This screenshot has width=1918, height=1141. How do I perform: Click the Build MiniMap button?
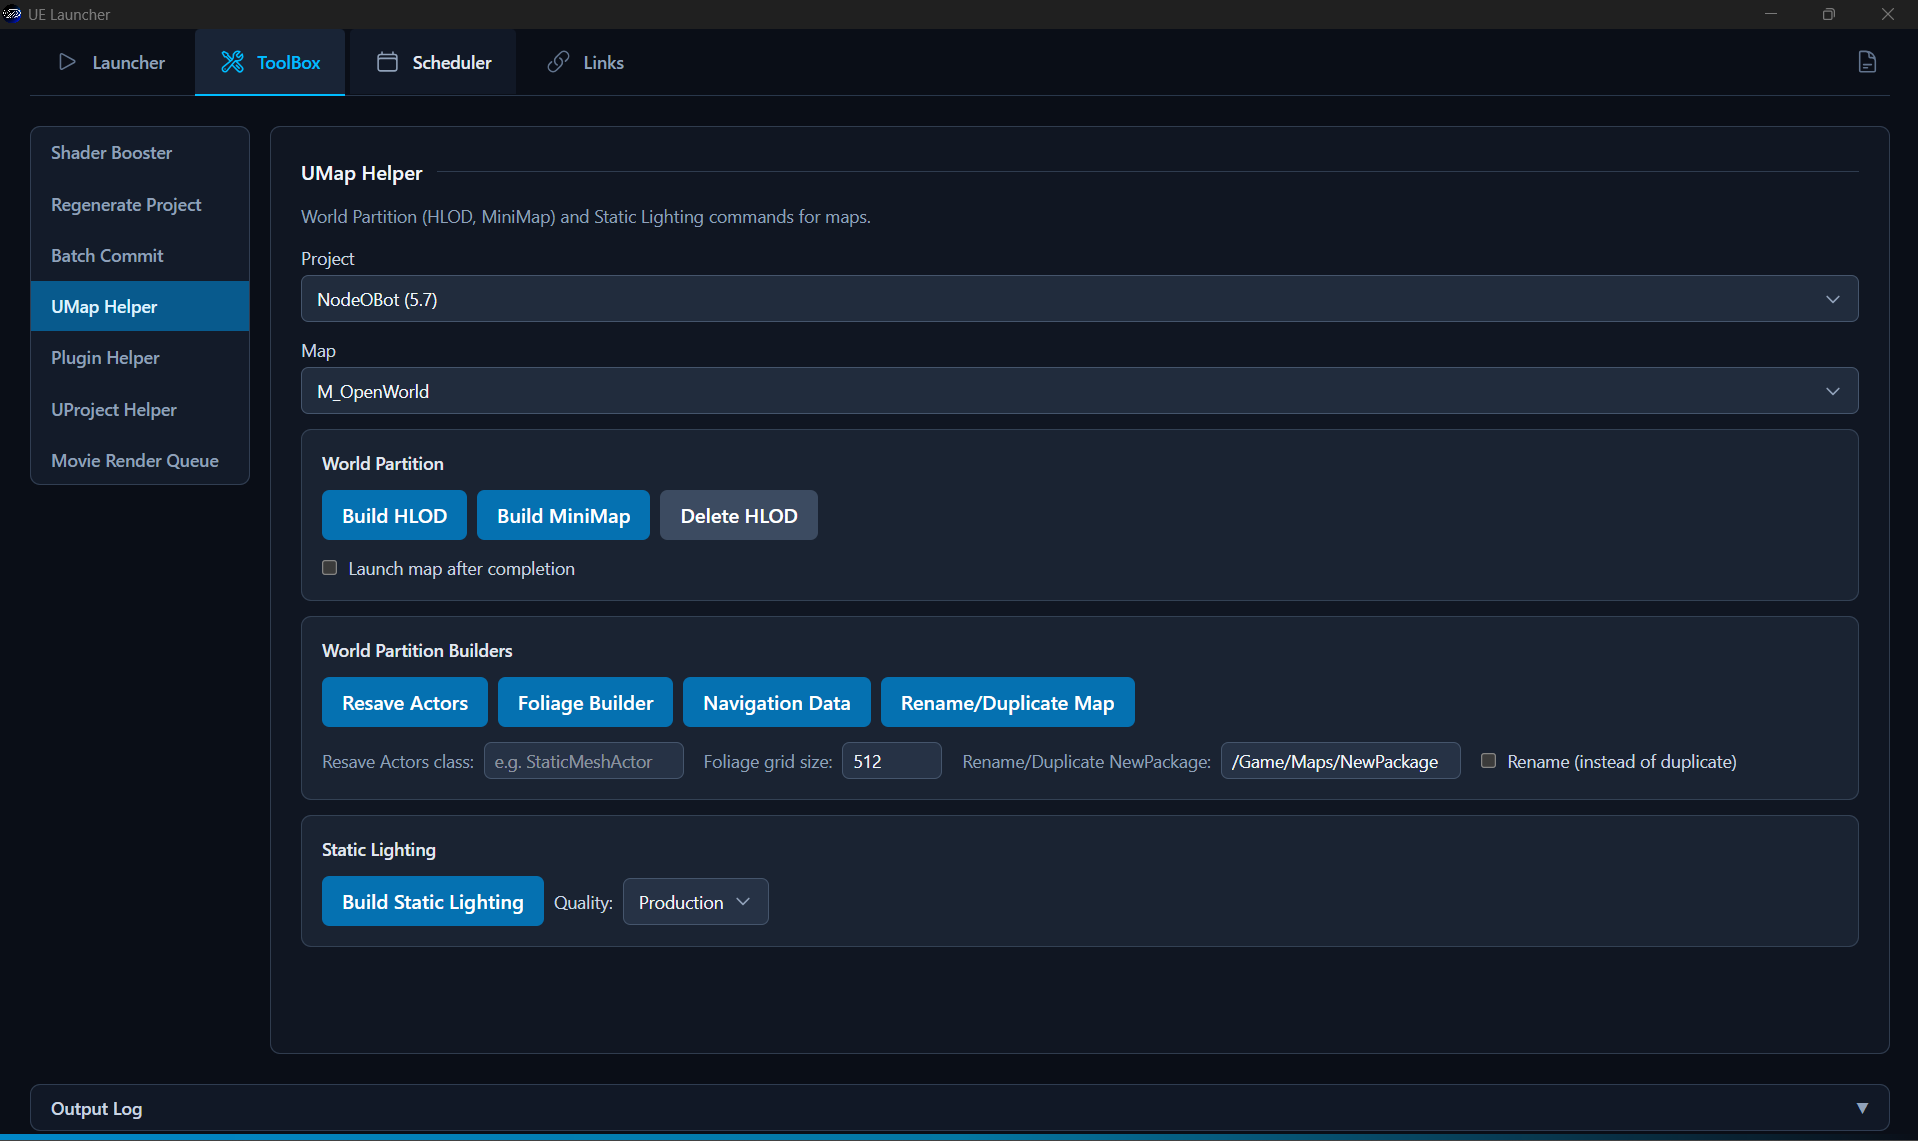(563, 515)
